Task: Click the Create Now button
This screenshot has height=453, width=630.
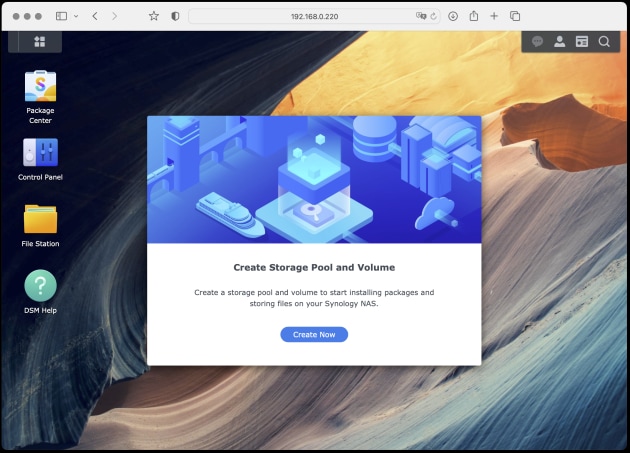Action: pos(314,334)
